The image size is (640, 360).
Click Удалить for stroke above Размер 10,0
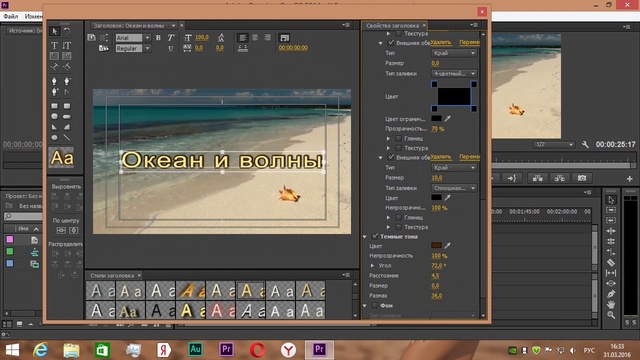point(441,157)
